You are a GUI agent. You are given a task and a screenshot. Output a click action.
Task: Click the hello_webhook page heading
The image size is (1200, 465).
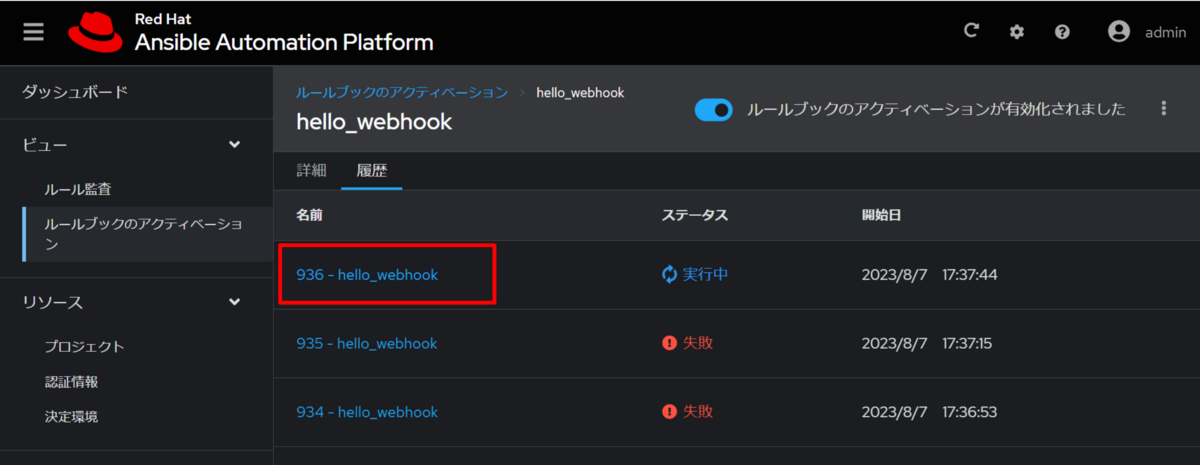click(374, 122)
